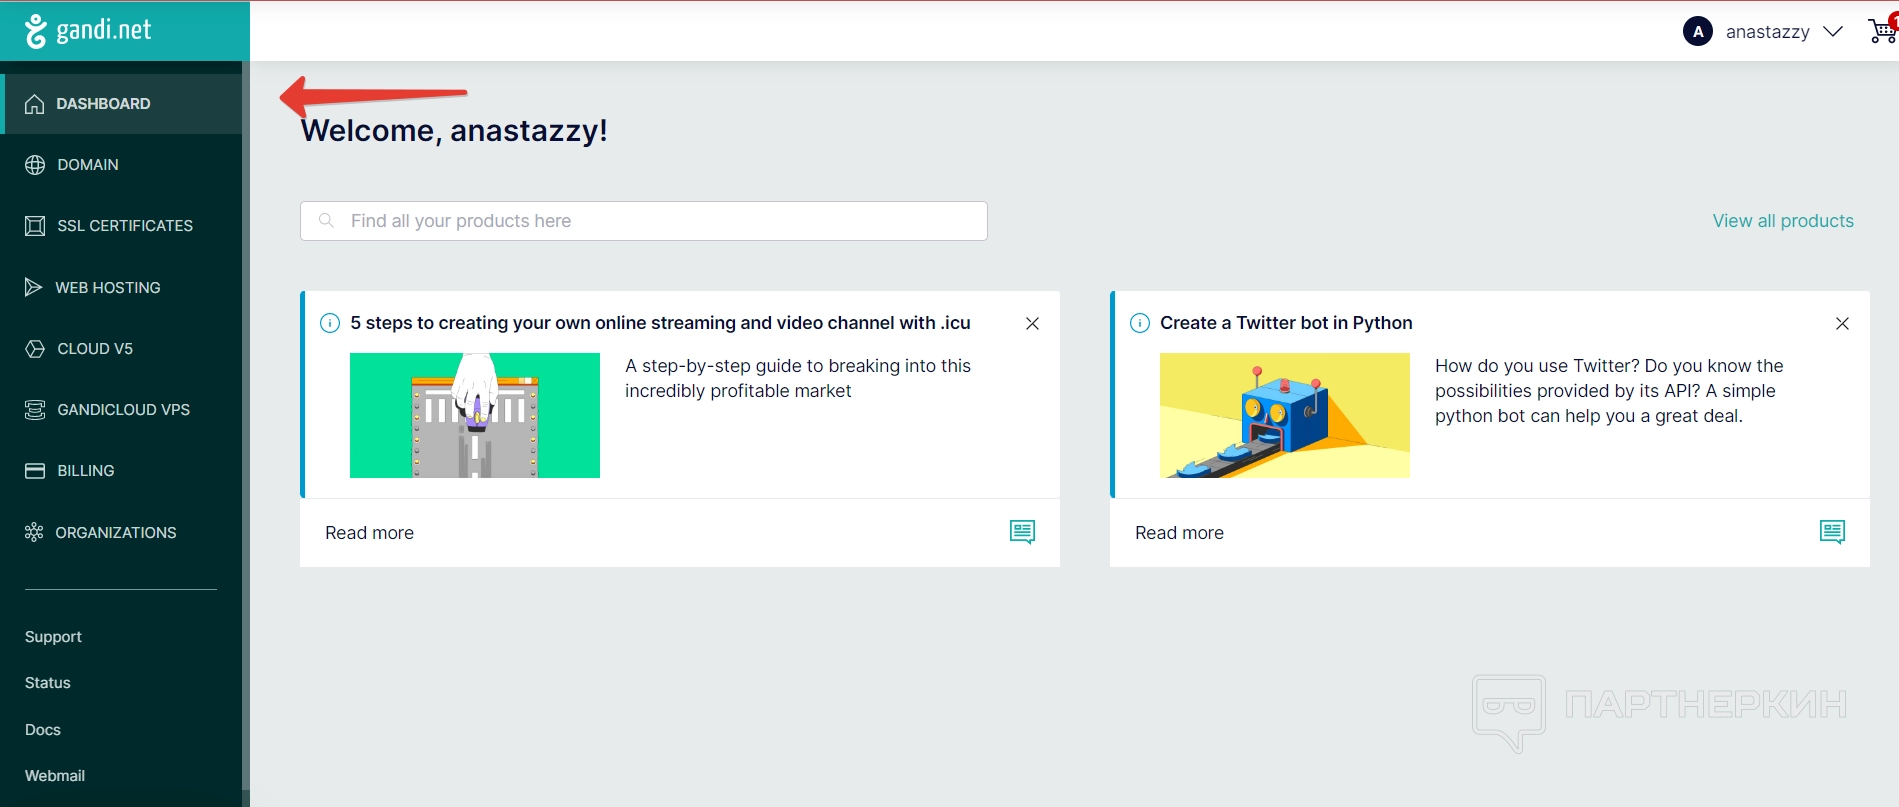Click View all products
Viewport: 1899px width, 807px height.
click(1783, 221)
